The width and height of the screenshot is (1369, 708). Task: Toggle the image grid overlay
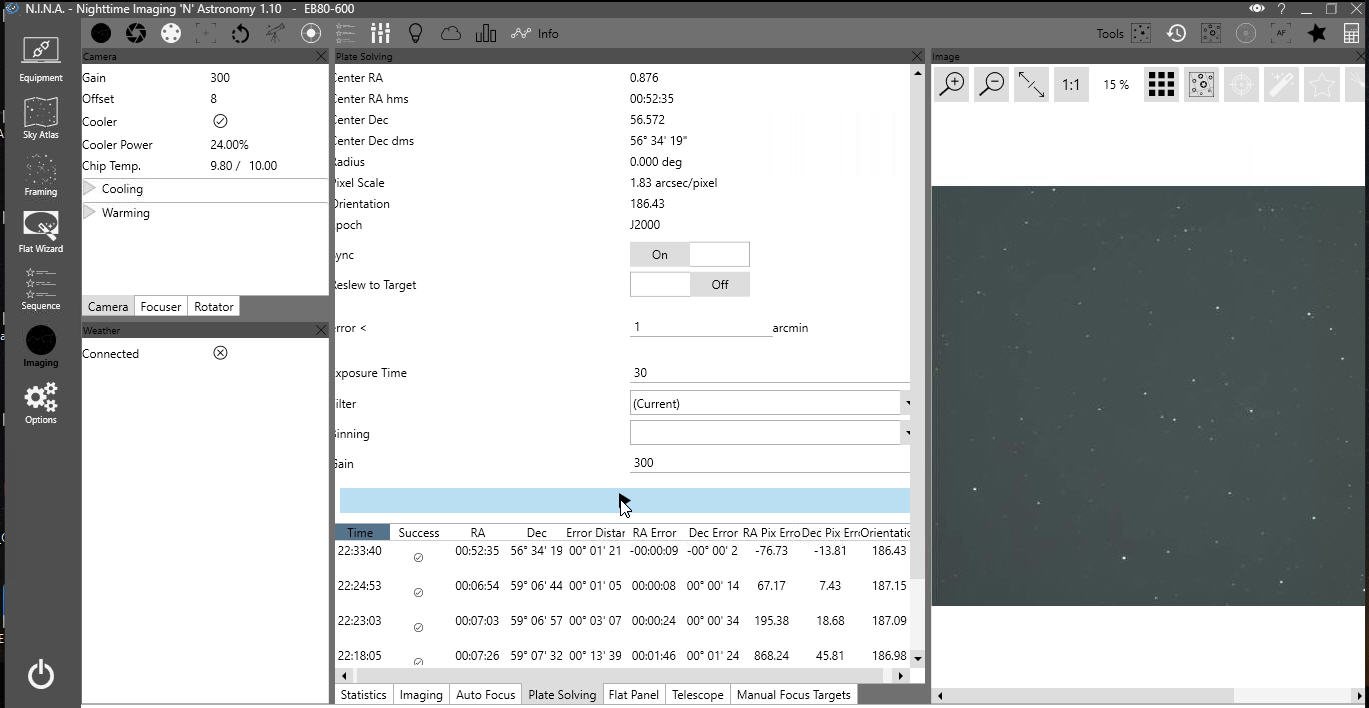point(1161,85)
